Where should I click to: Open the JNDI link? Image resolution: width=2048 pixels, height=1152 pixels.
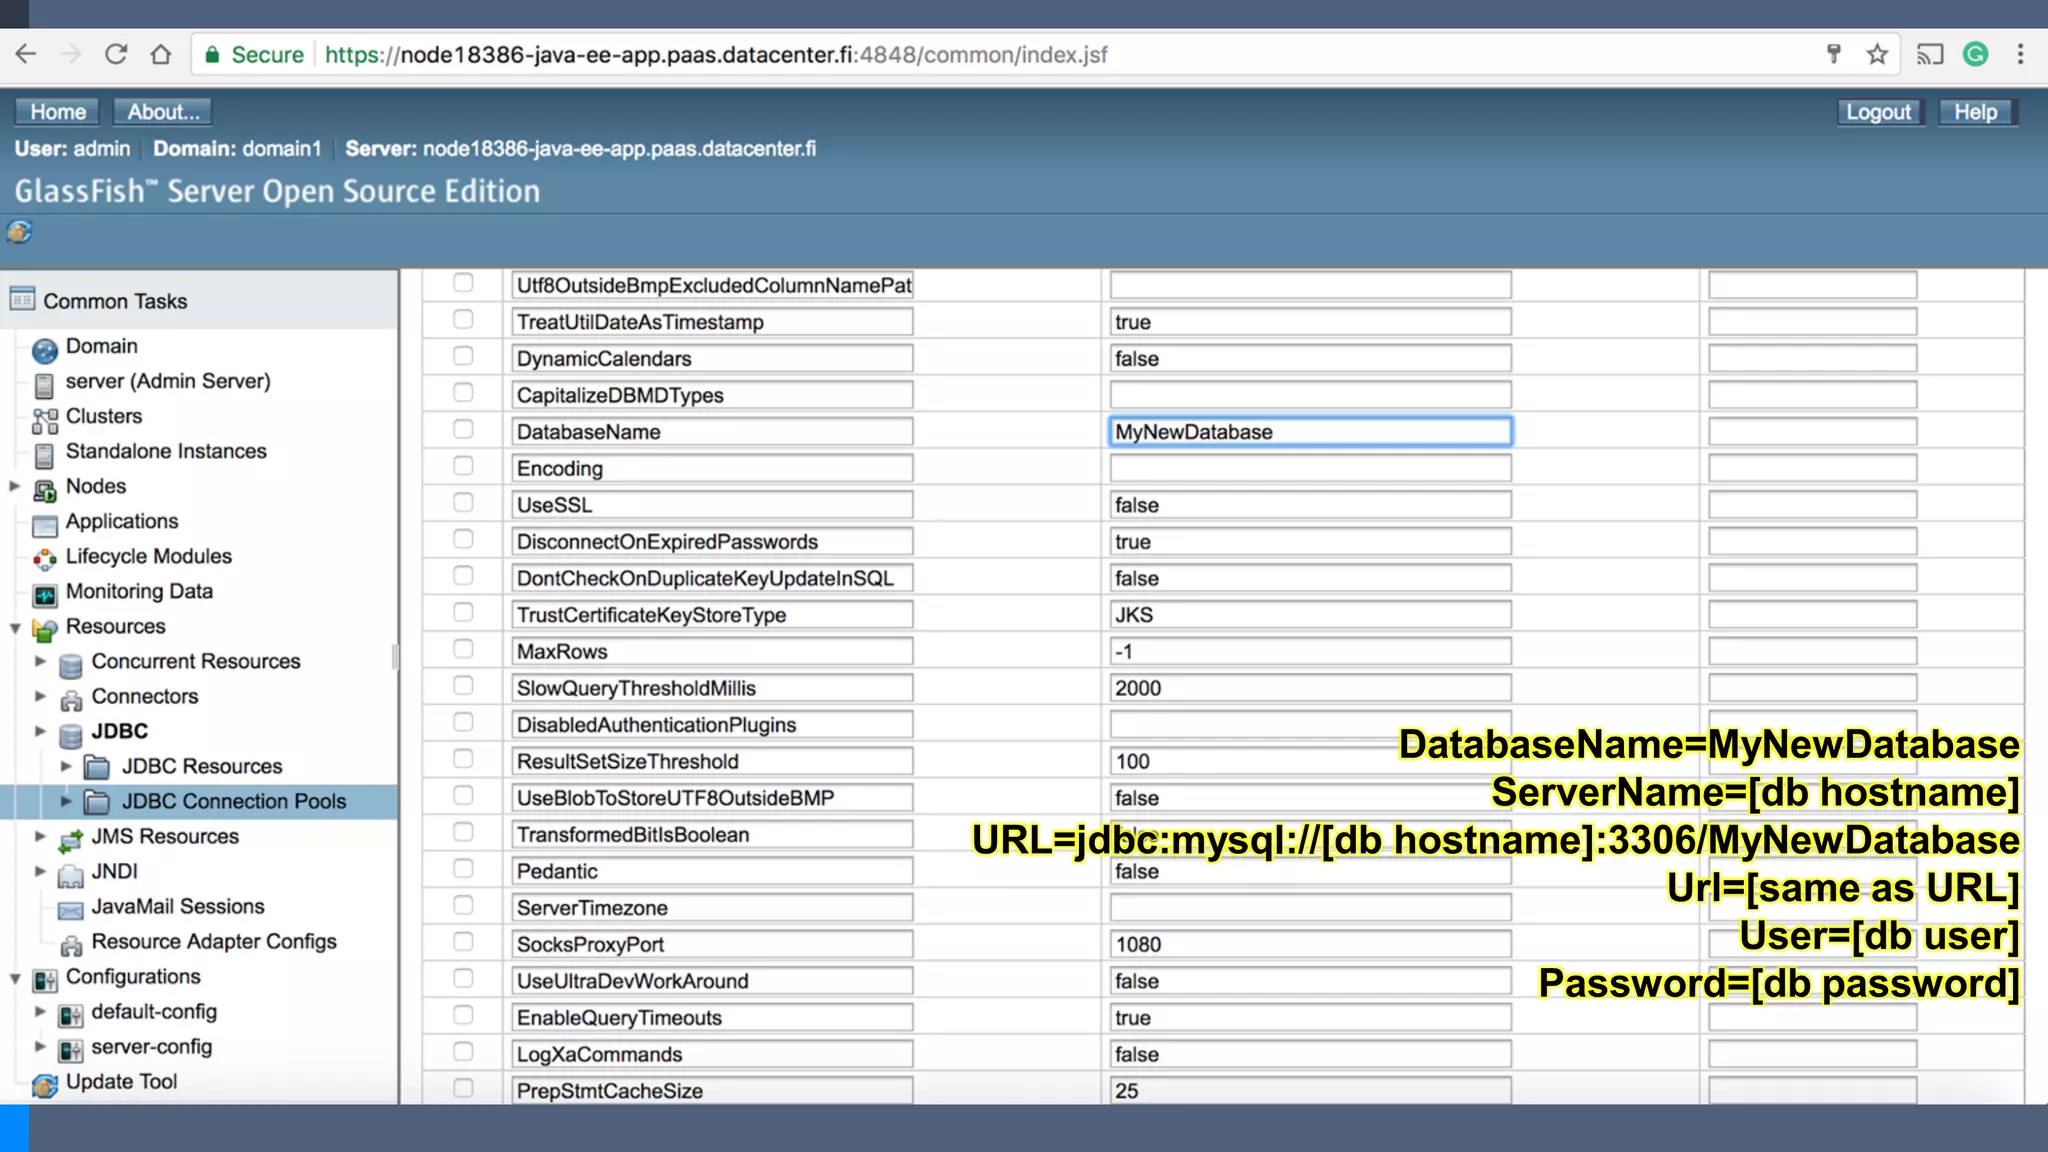click(115, 871)
